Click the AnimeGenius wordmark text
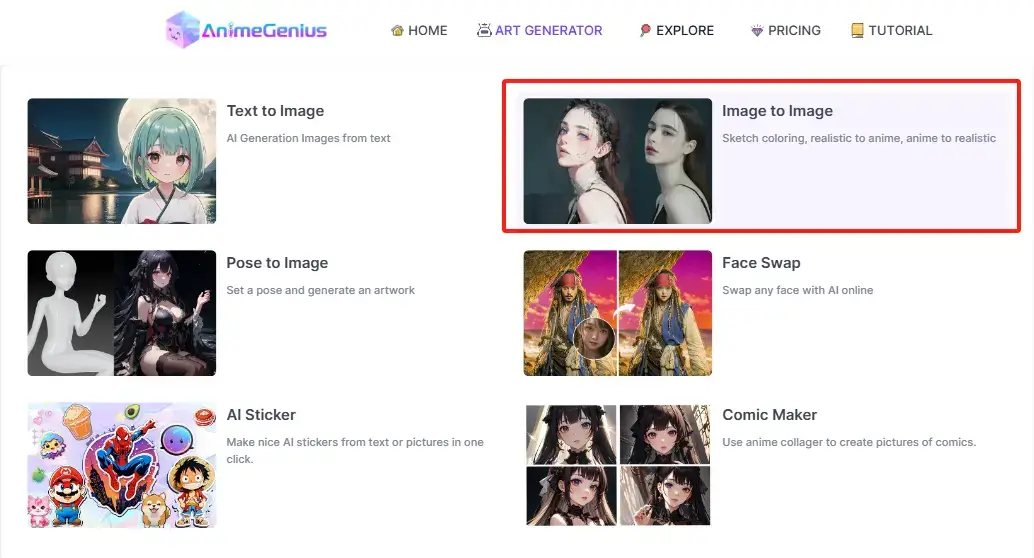Viewport: 1034px width, 558px height. point(264,31)
